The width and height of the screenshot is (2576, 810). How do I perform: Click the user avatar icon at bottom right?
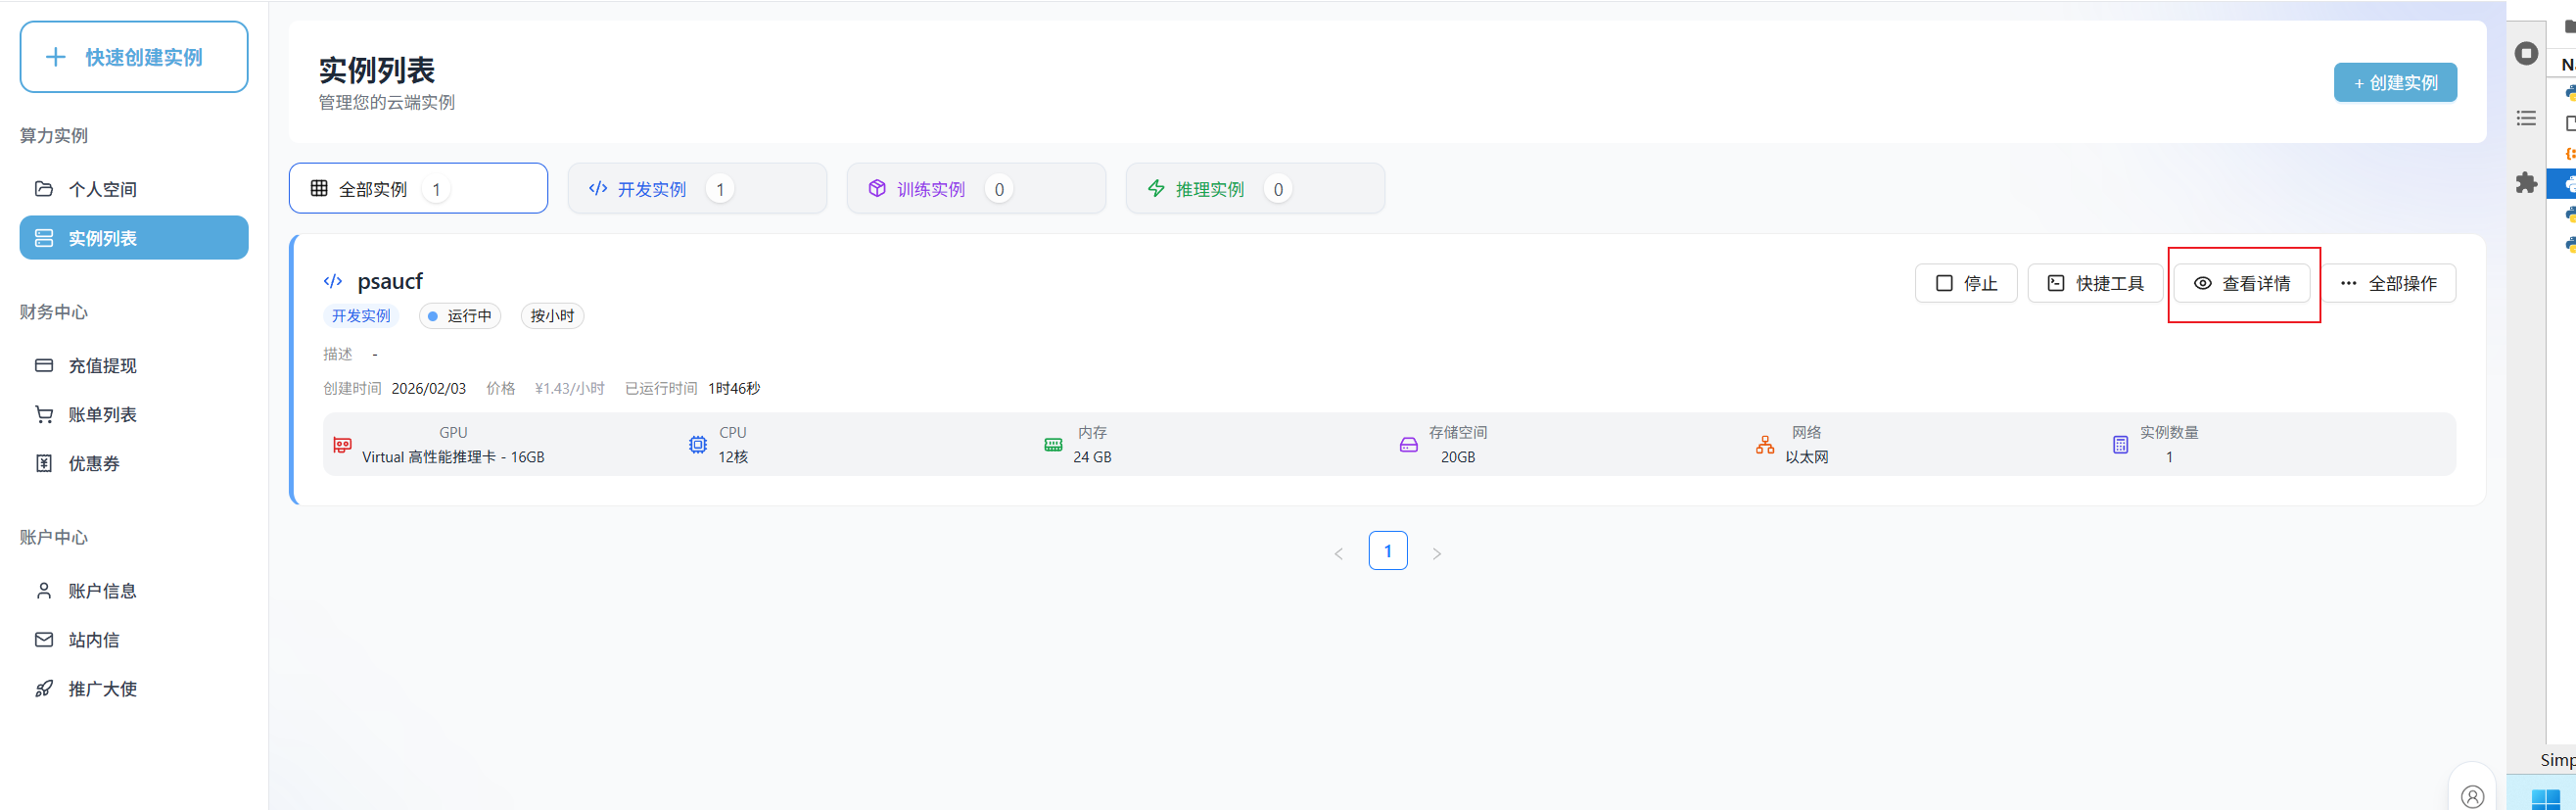tap(2472, 796)
